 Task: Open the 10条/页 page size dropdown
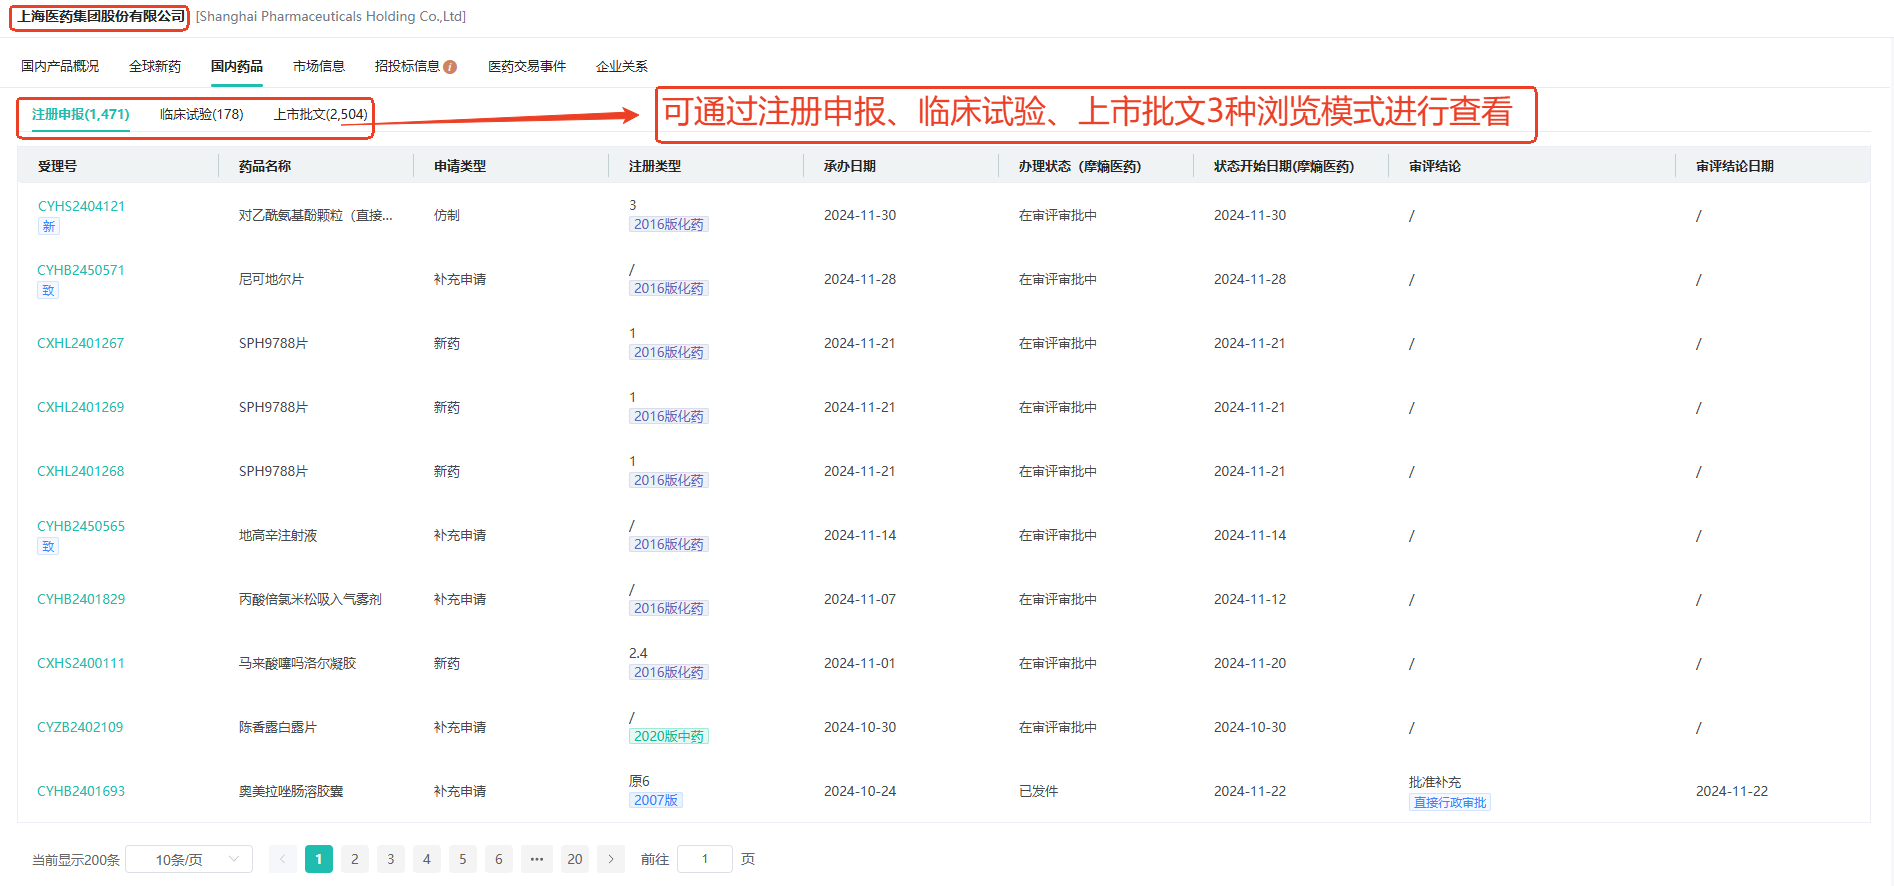coord(189,859)
